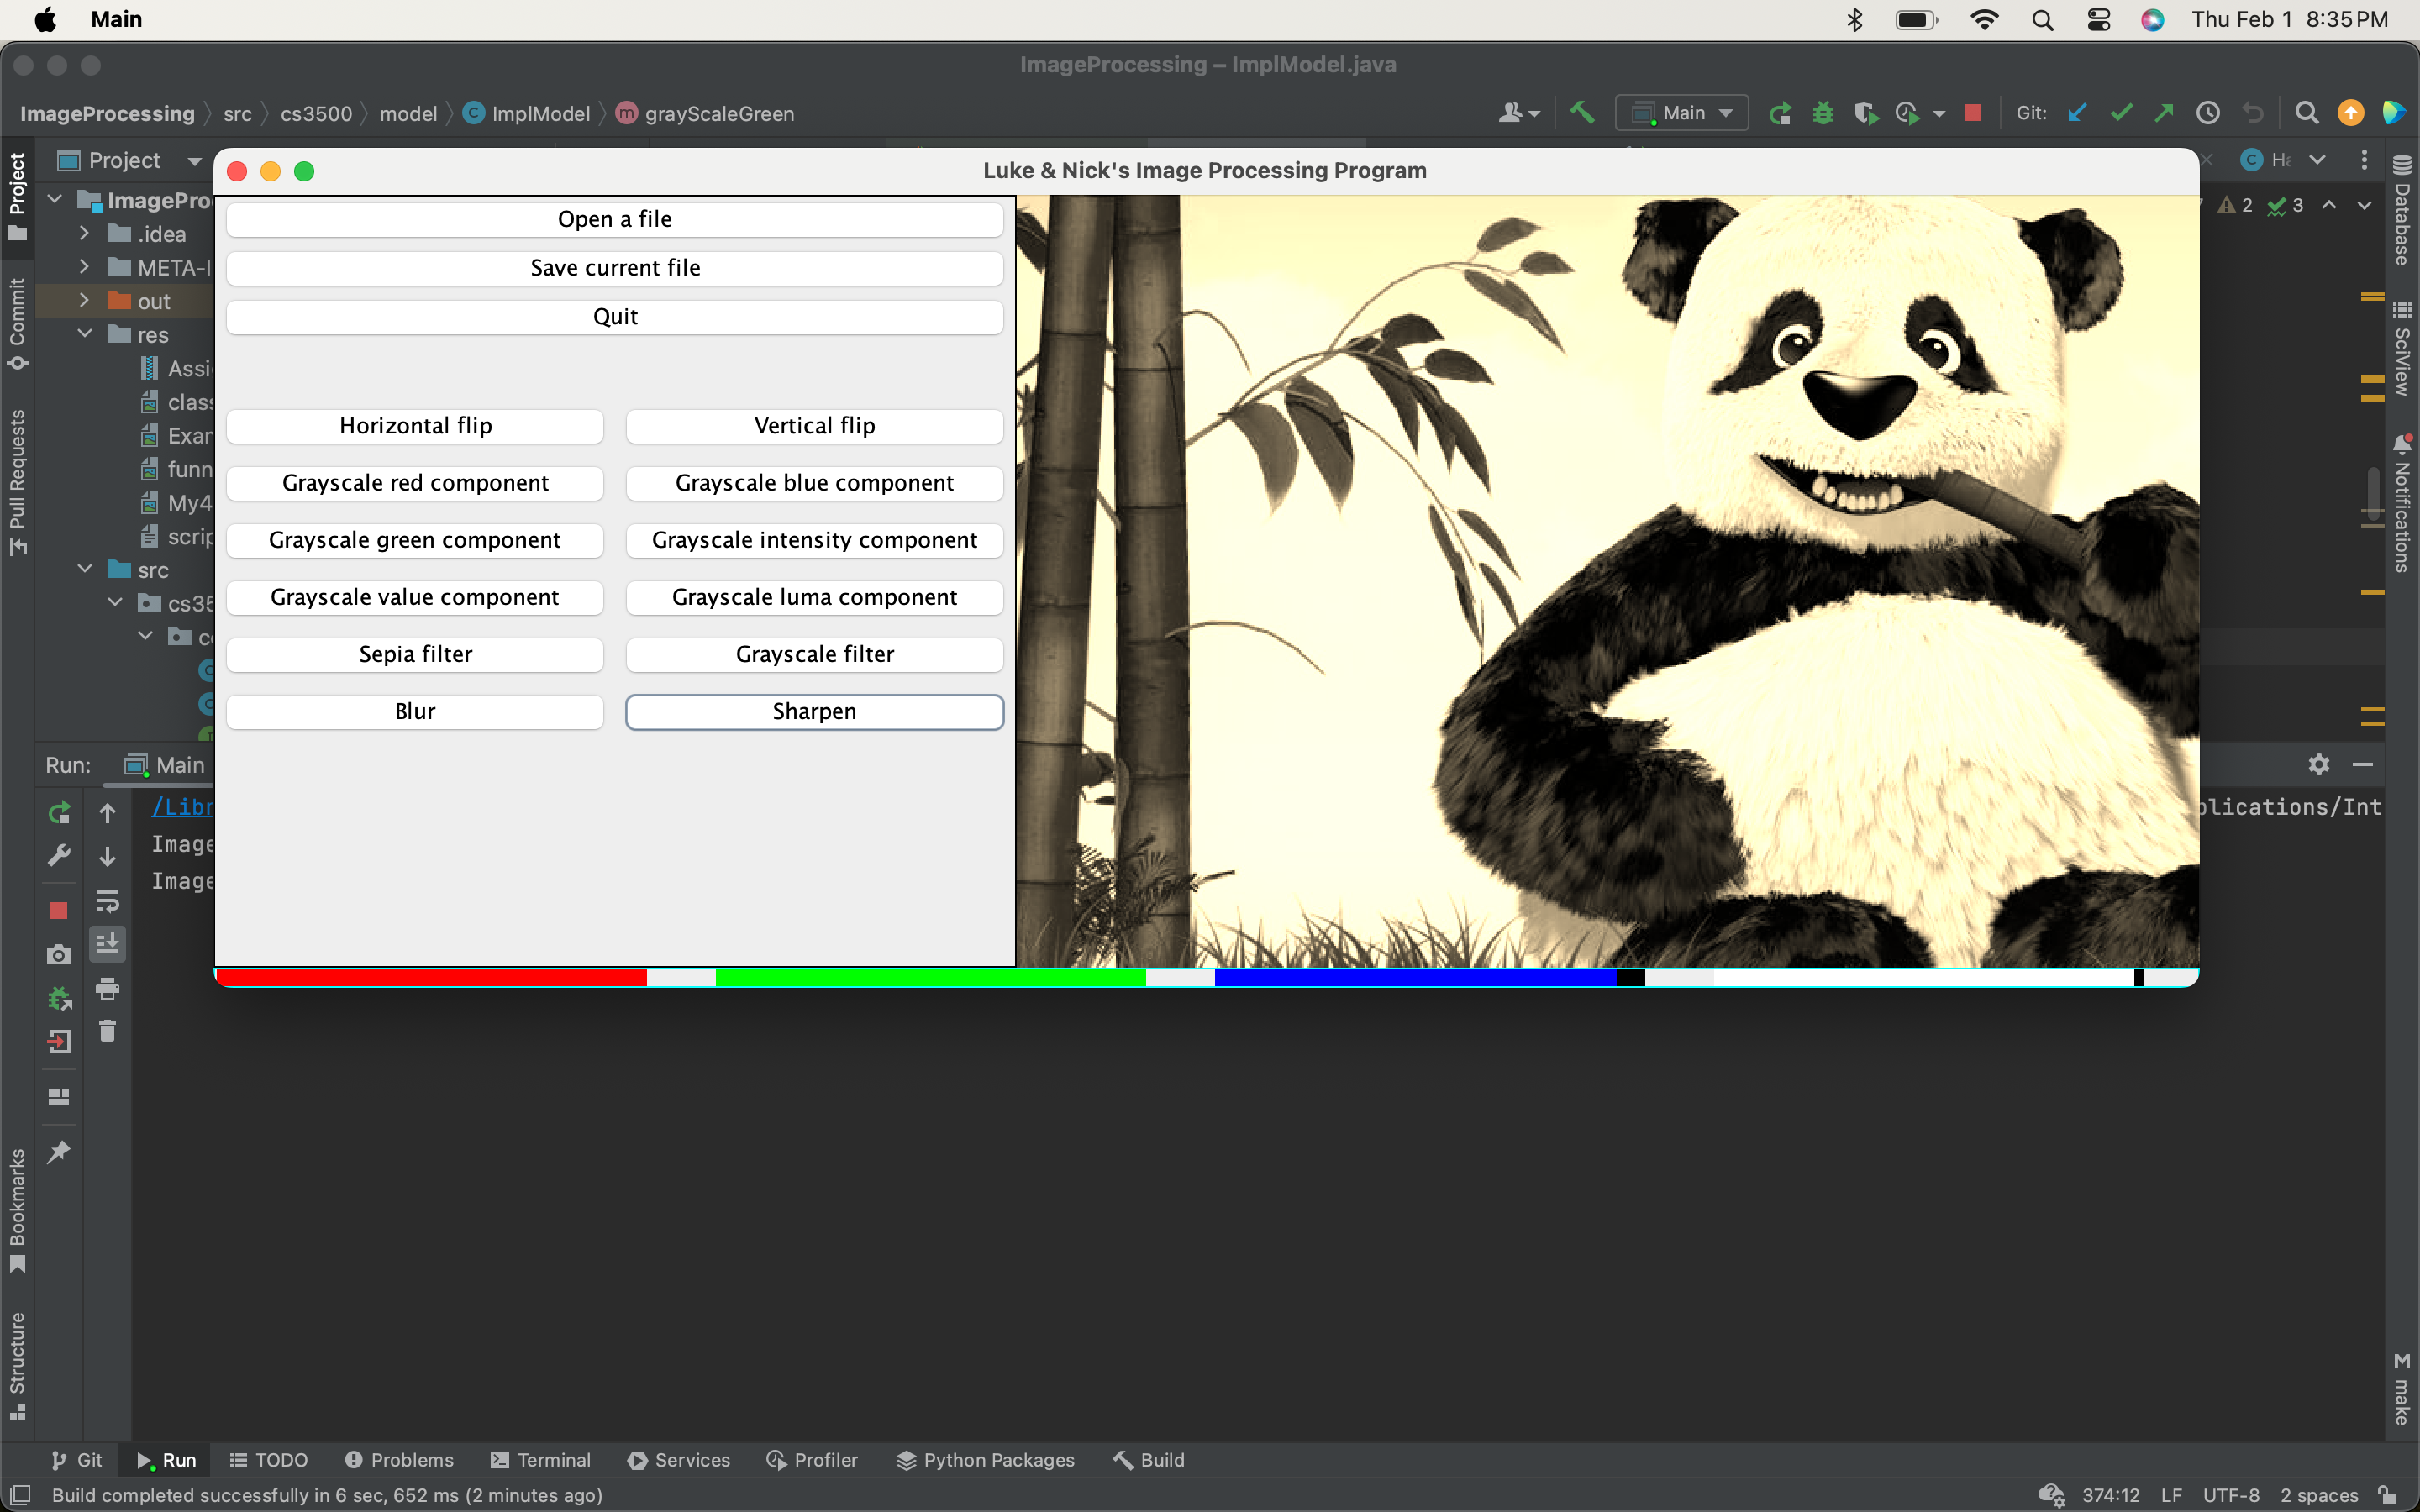Open the Main menu in the menu bar
The height and width of the screenshot is (1512, 2420).
pyautogui.click(x=116, y=19)
